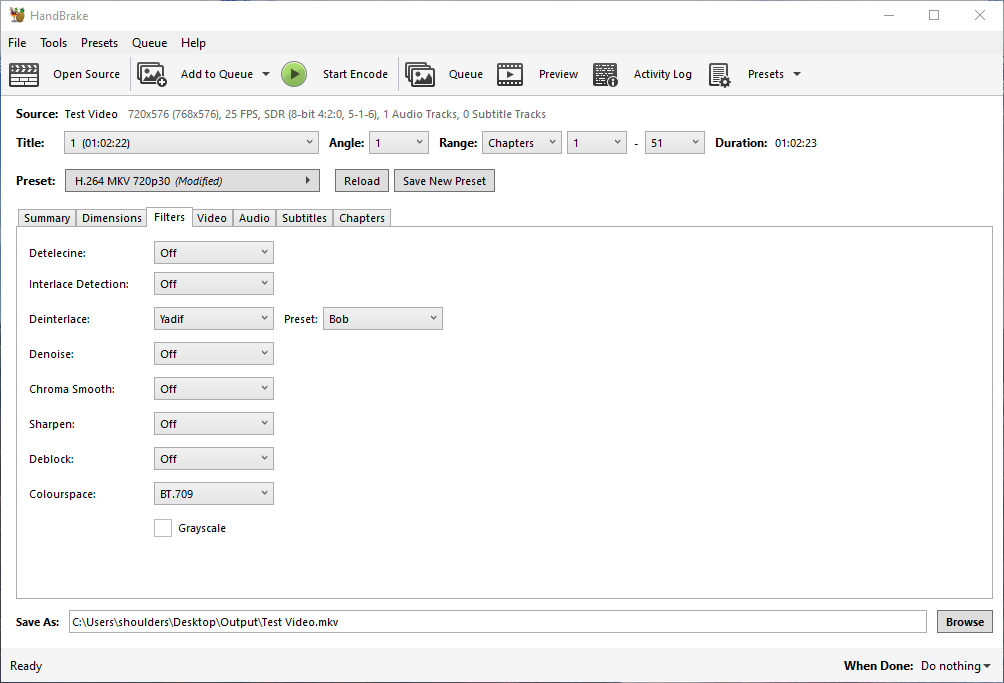Click the source name Test Video
This screenshot has width=1004, height=683.
pyautogui.click(x=91, y=114)
